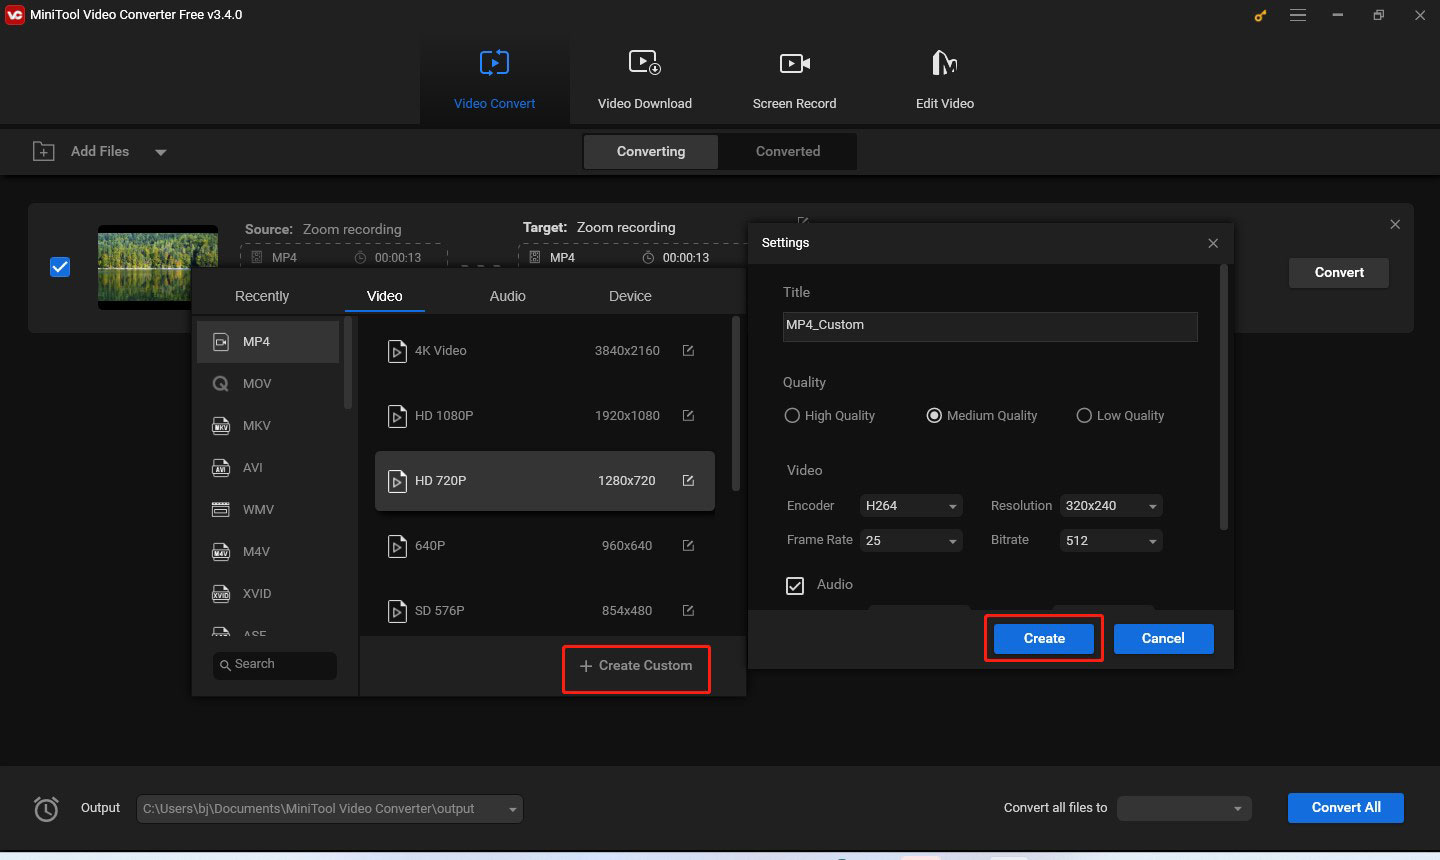Click the edit icon for HD 720P

click(x=688, y=480)
